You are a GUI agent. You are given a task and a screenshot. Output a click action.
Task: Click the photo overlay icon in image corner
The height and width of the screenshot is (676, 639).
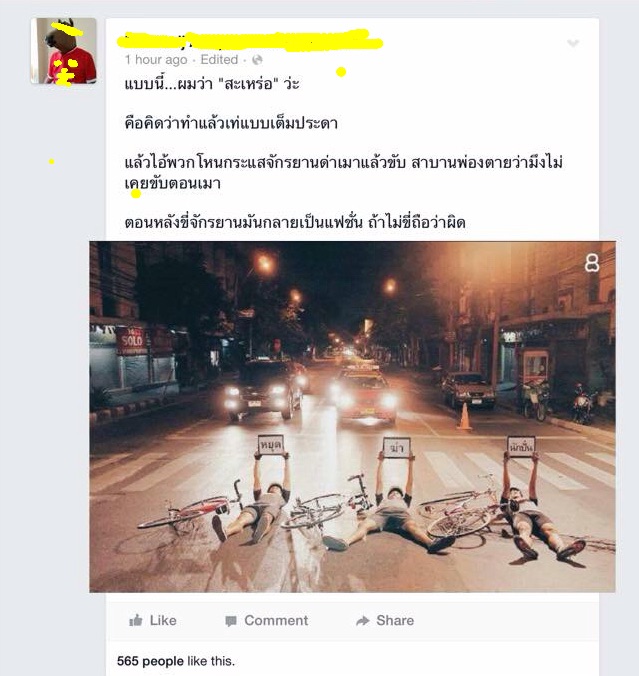[592, 263]
